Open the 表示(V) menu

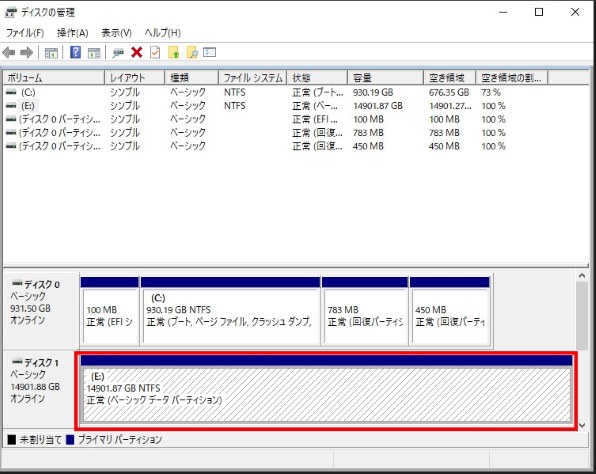(116, 33)
